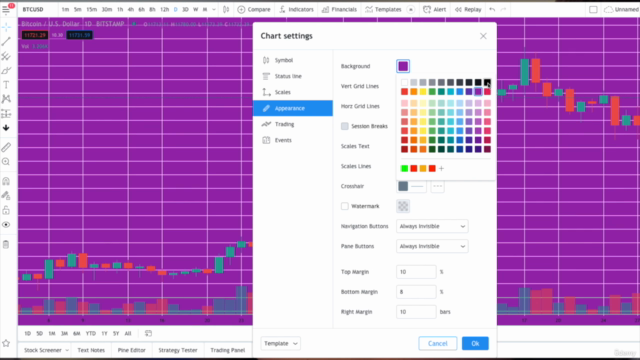This screenshot has width=640, height=360.
Task: Pick the black color swatch
Action: pos(487,82)
